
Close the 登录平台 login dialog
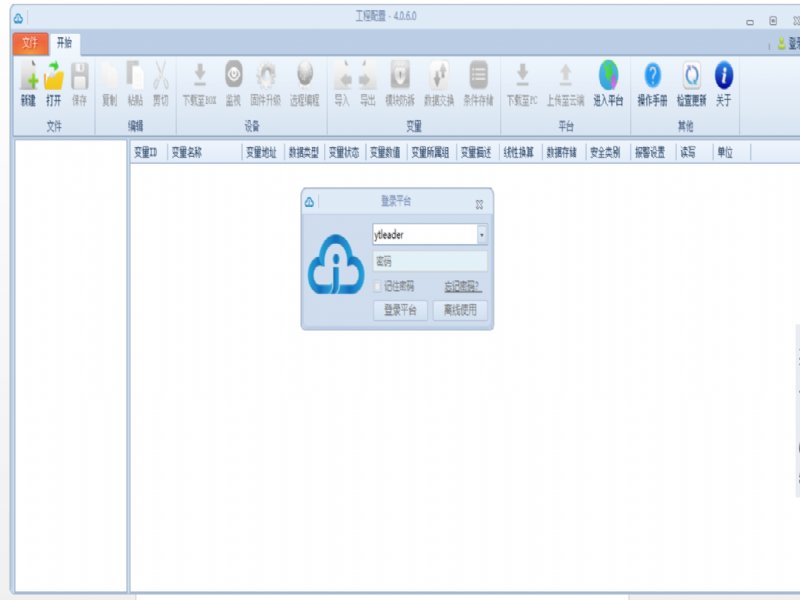pyautogui.click(x=479, y=203)
